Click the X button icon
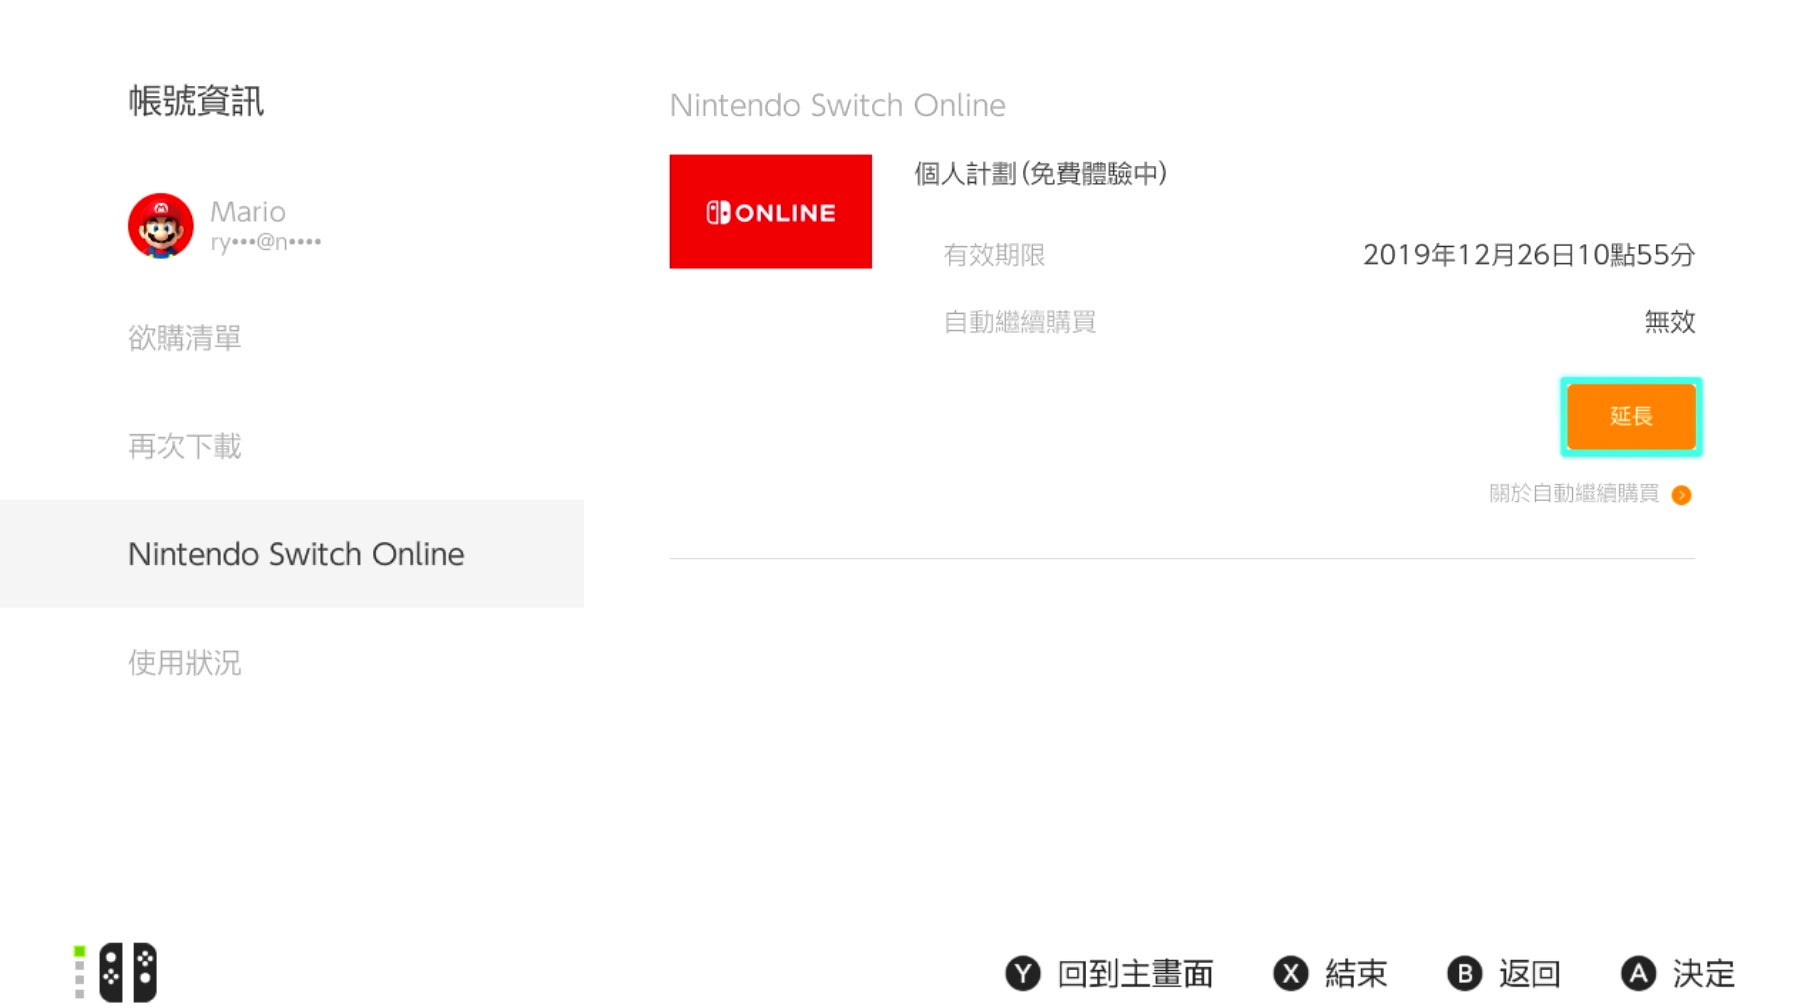This screenshot has height=1008, width=1812. pos(1290,973)
